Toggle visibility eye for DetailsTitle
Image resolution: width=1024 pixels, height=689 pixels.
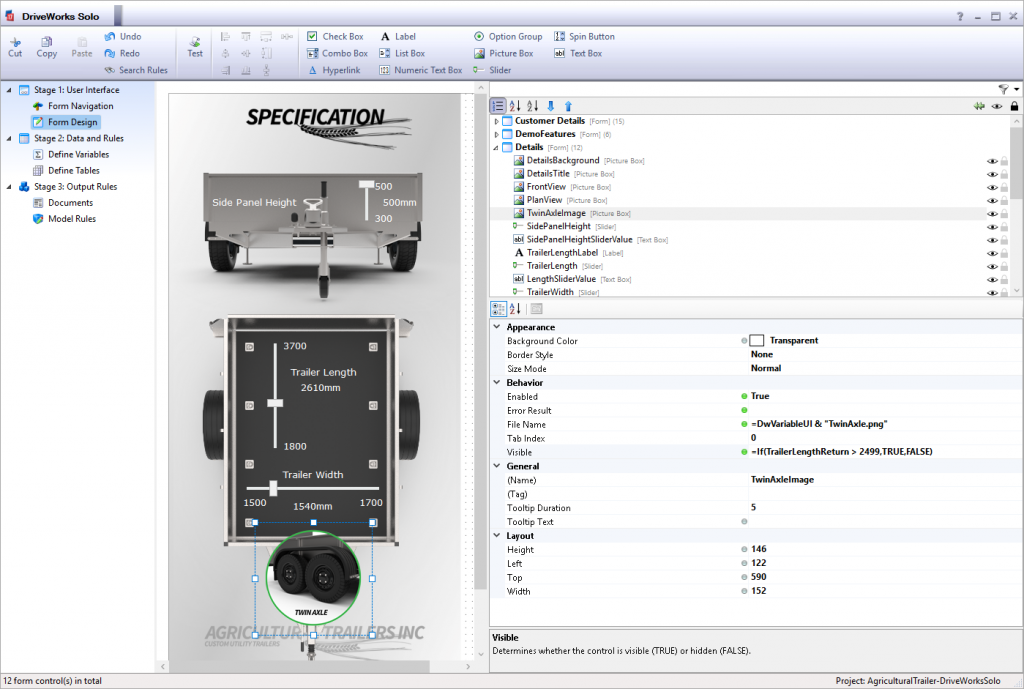click(x=992, y=174)
